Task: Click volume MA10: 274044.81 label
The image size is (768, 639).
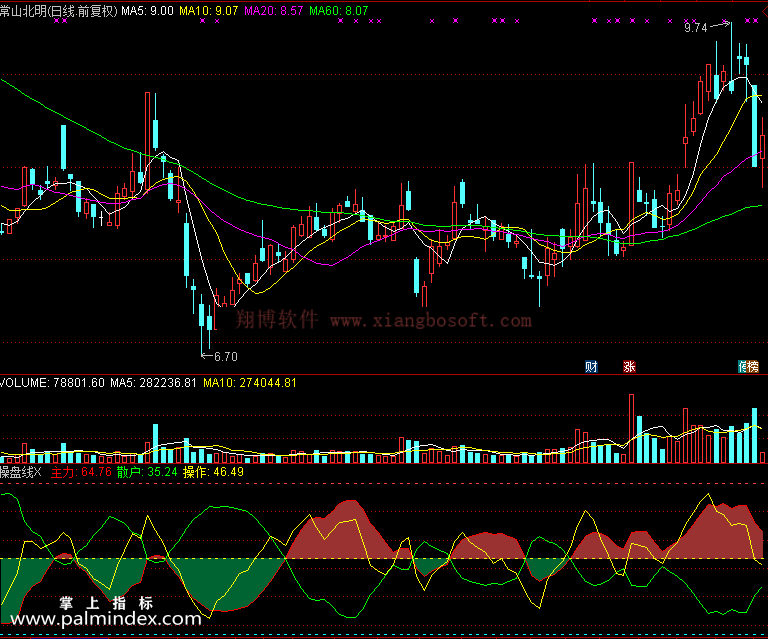Action: coord(250,383)
